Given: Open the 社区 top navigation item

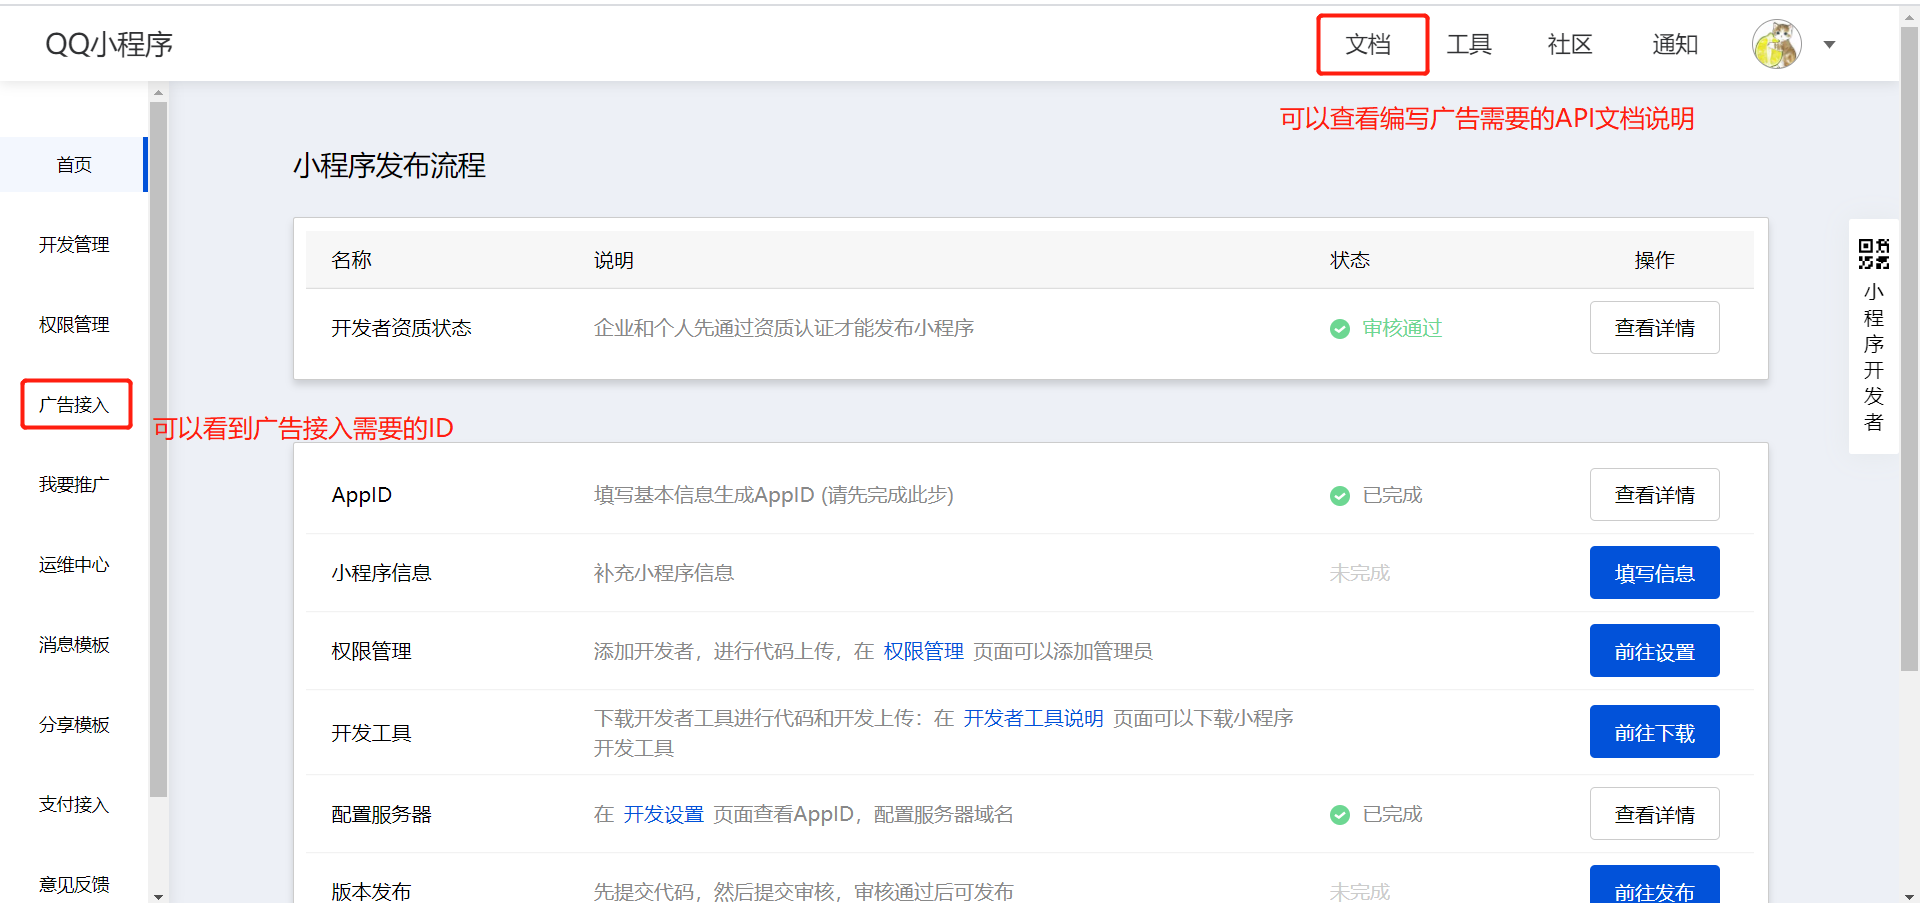Looking at the screenshot, I should click(1569, 44).
